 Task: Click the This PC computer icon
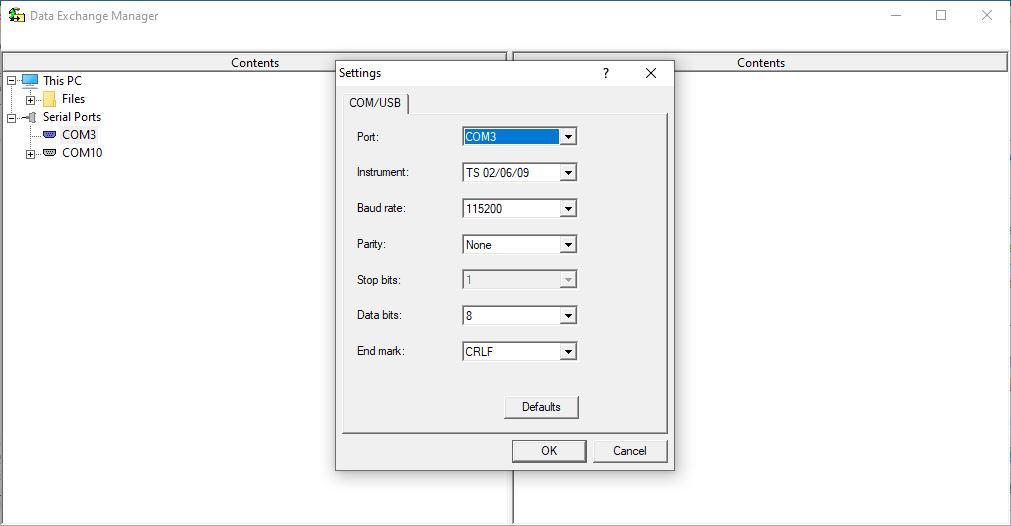tap(30, 81)
